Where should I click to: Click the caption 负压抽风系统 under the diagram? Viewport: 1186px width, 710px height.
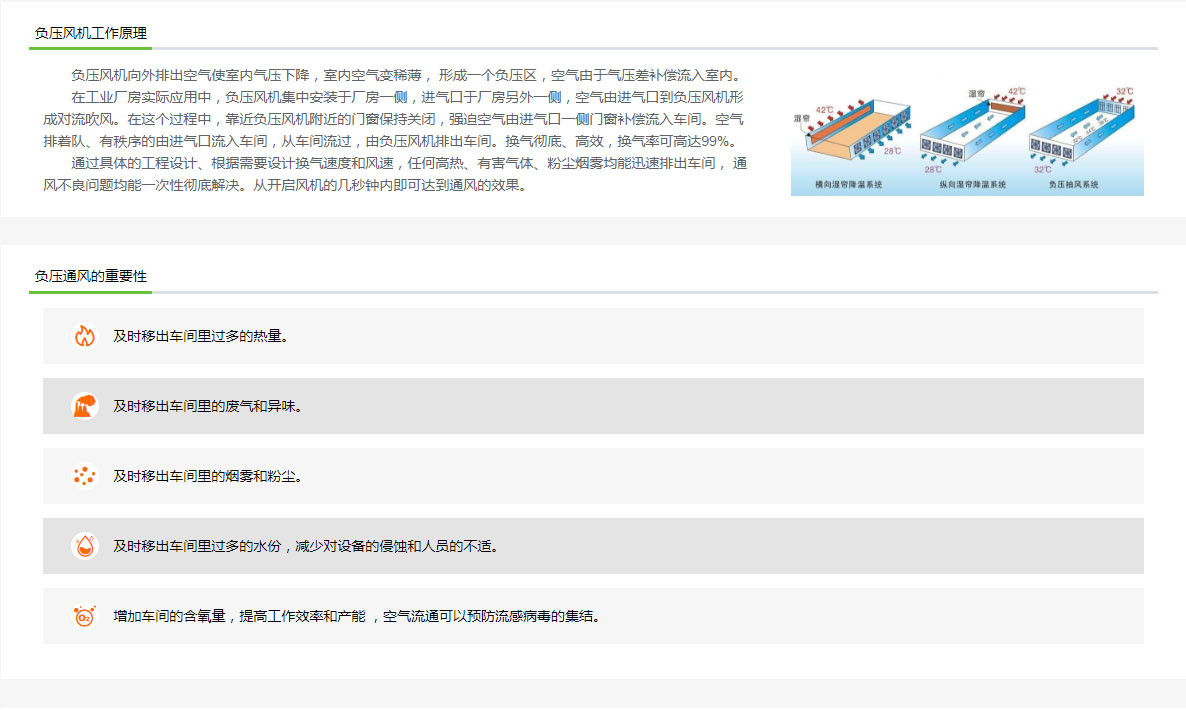[1074, 185]
